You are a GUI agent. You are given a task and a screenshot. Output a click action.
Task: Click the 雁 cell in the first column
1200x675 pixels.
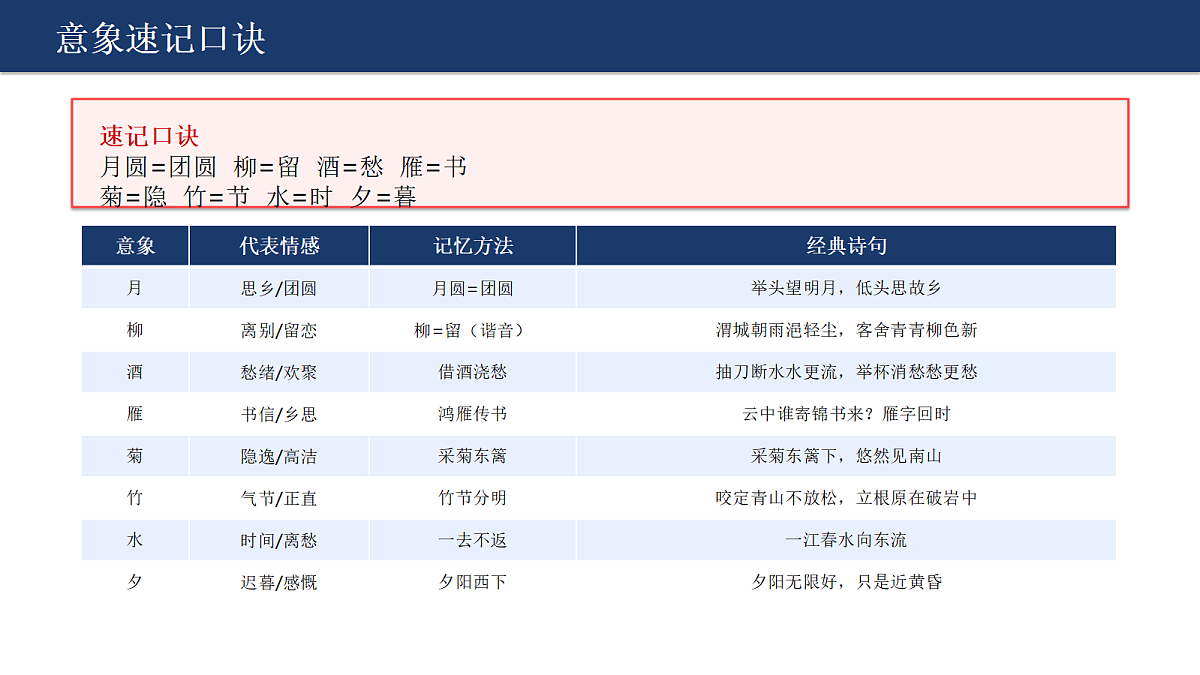click(136, 414)
